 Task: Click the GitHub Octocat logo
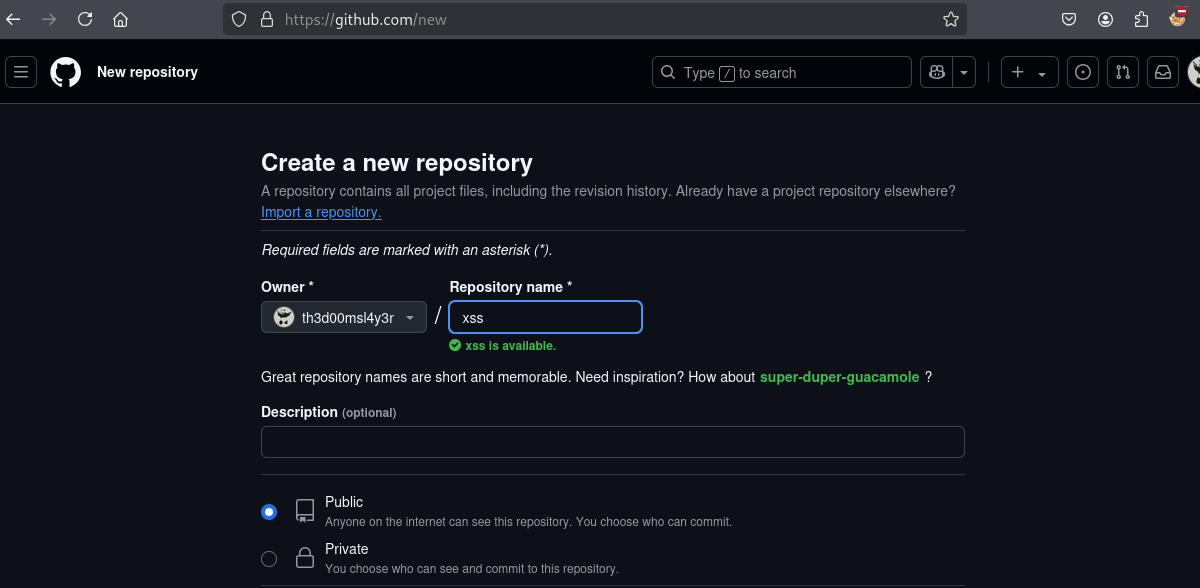(66, 72)
